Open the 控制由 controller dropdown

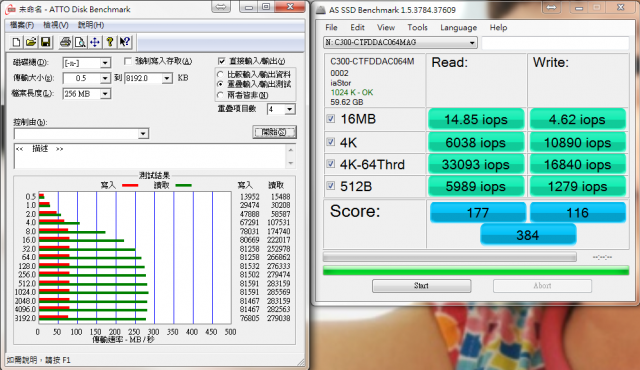(x=143, y=133)
